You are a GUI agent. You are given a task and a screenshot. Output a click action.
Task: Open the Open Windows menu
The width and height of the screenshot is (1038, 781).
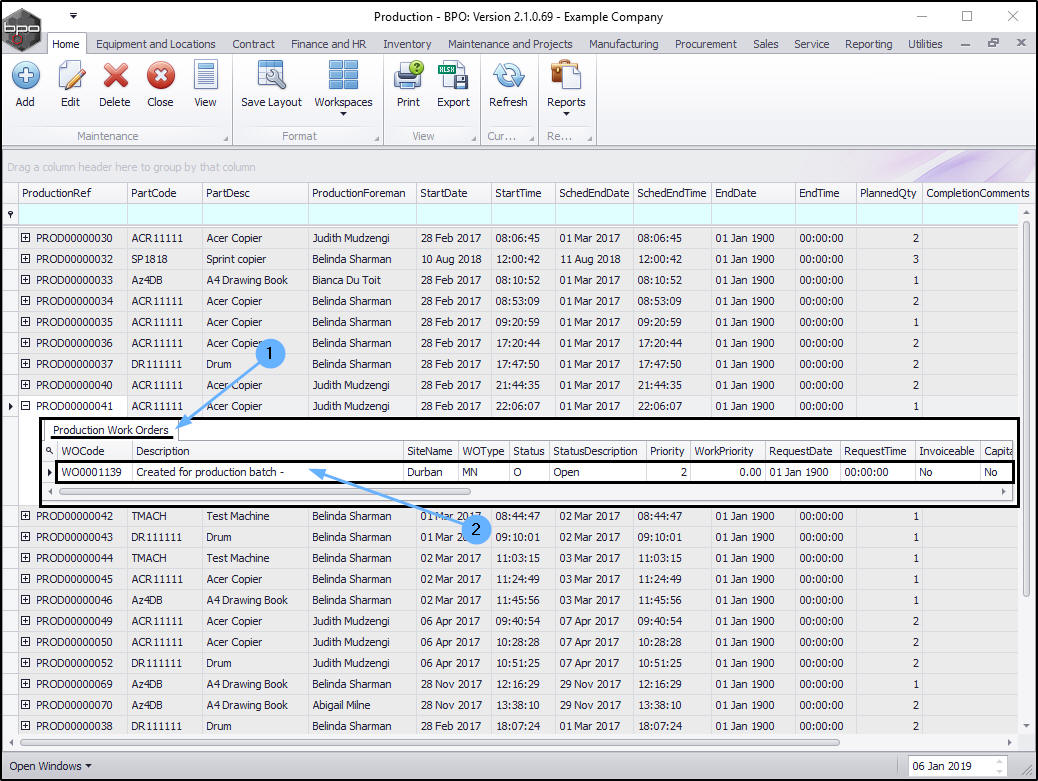pos(50,766)
